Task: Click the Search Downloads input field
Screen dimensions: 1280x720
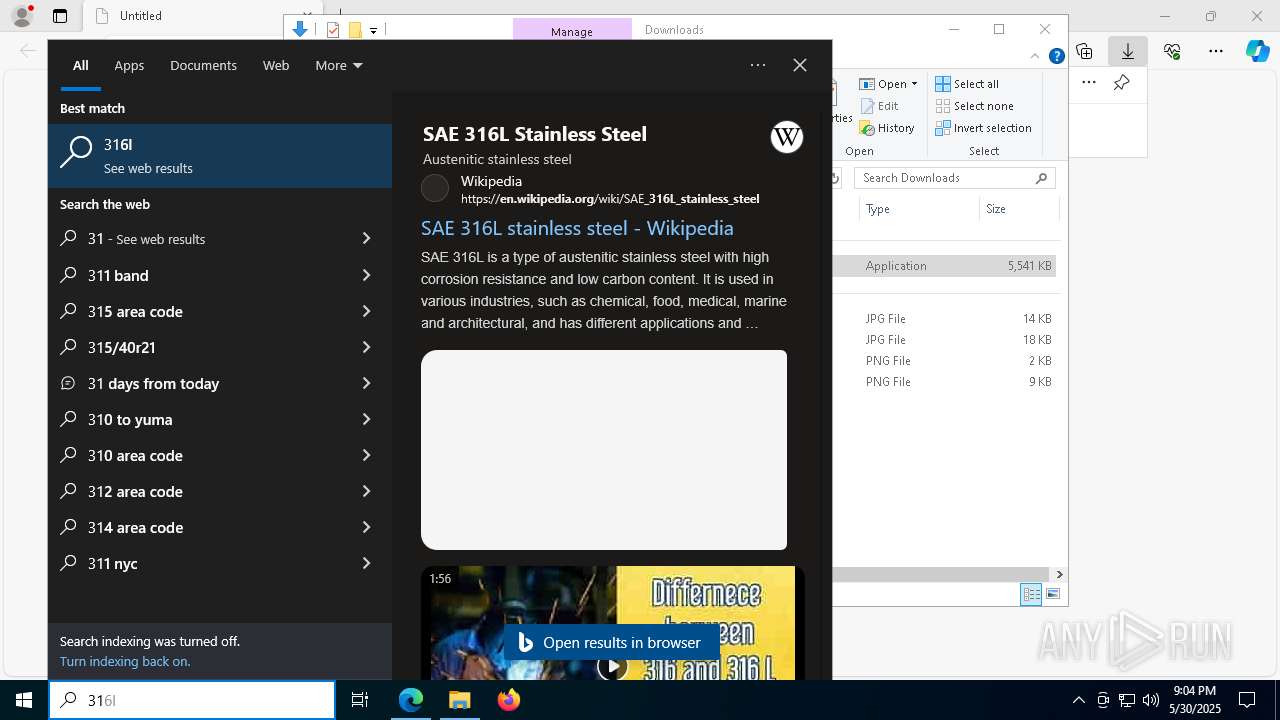Action: 955,178
